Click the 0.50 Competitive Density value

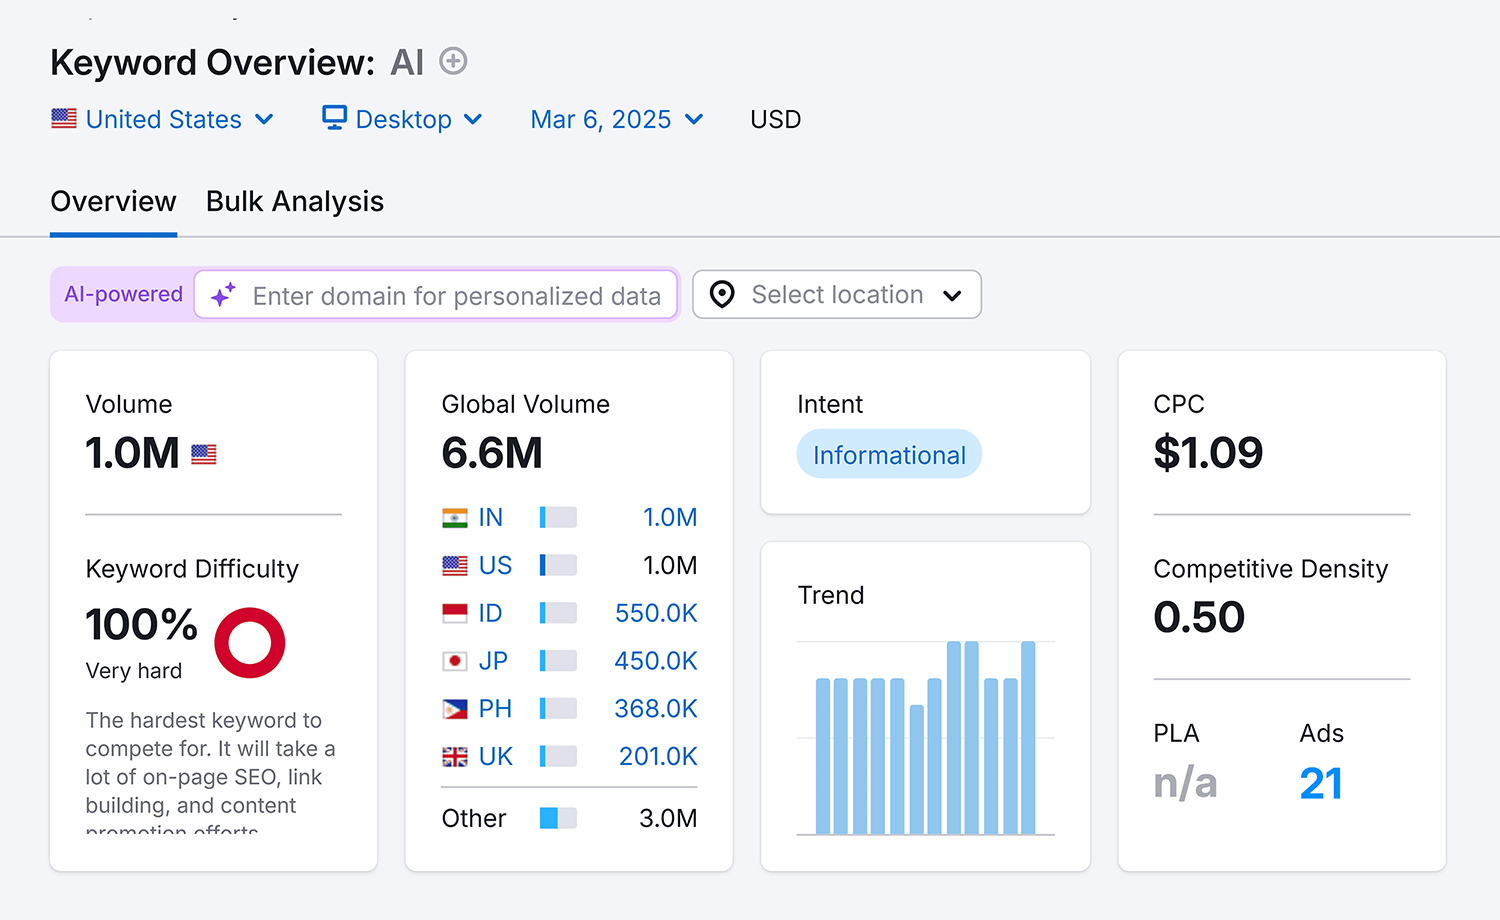(1199, 618)
